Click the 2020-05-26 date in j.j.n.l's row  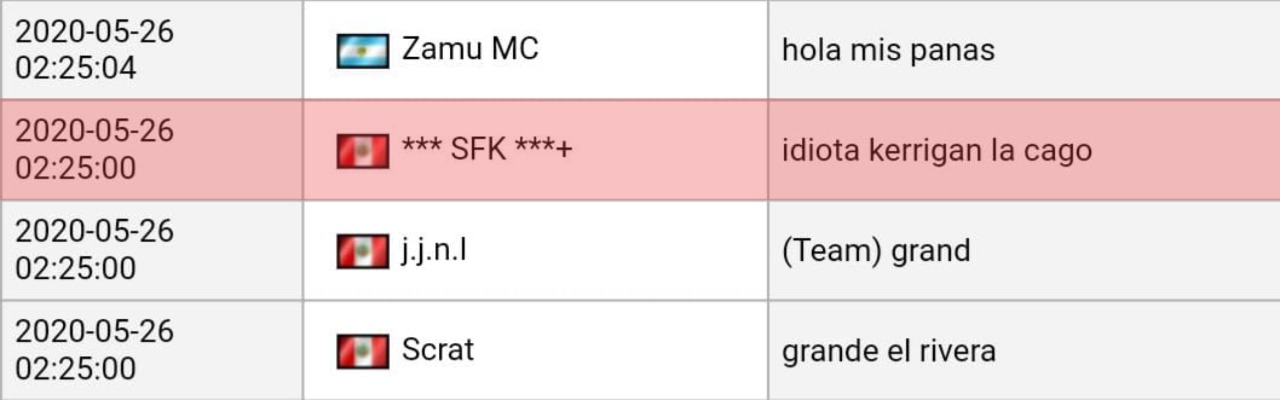pos(94,231)
